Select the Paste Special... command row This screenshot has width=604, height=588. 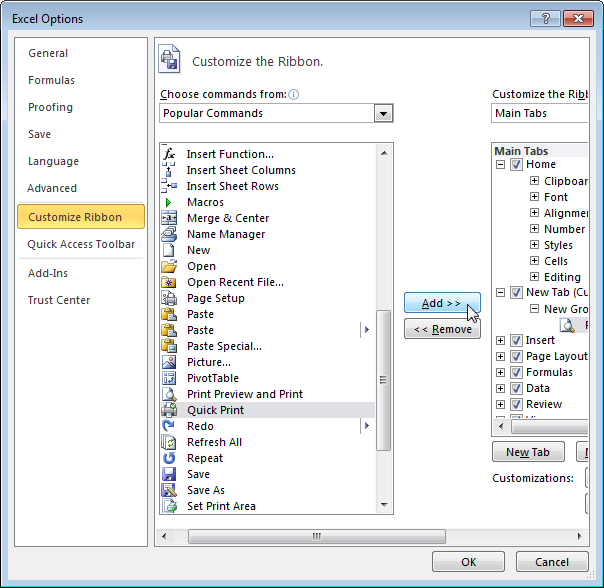coord(267,346)
